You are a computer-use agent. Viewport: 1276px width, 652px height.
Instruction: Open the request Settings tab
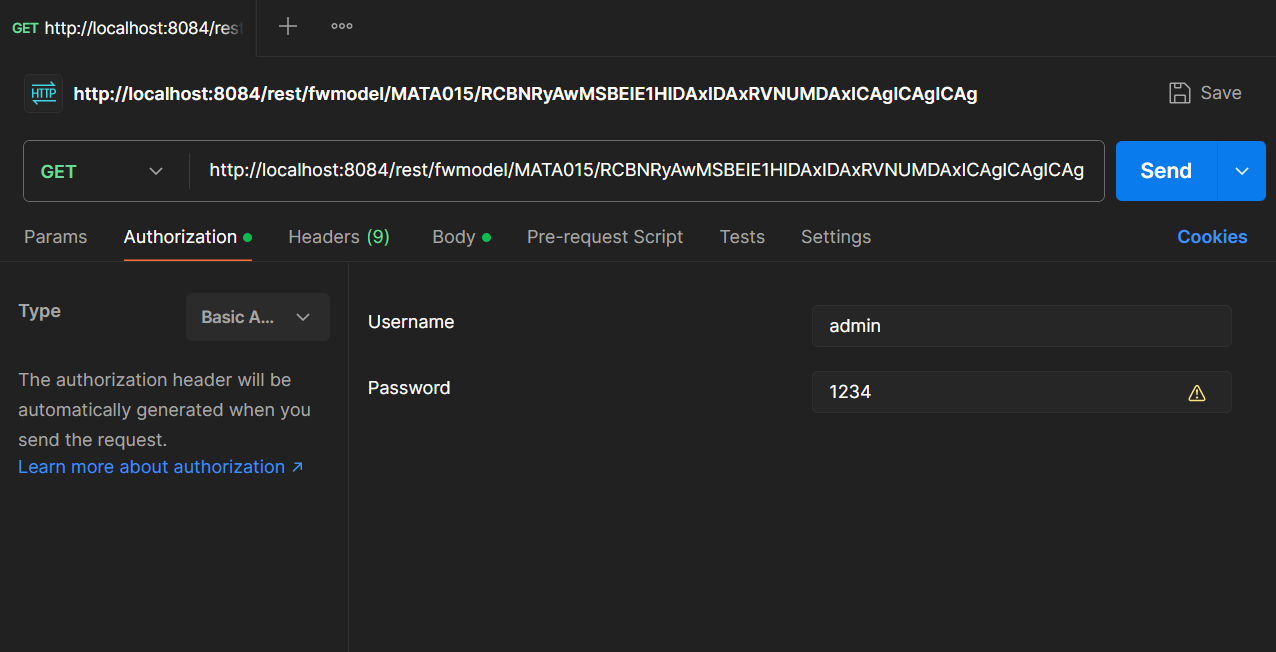tap(835, 237)
